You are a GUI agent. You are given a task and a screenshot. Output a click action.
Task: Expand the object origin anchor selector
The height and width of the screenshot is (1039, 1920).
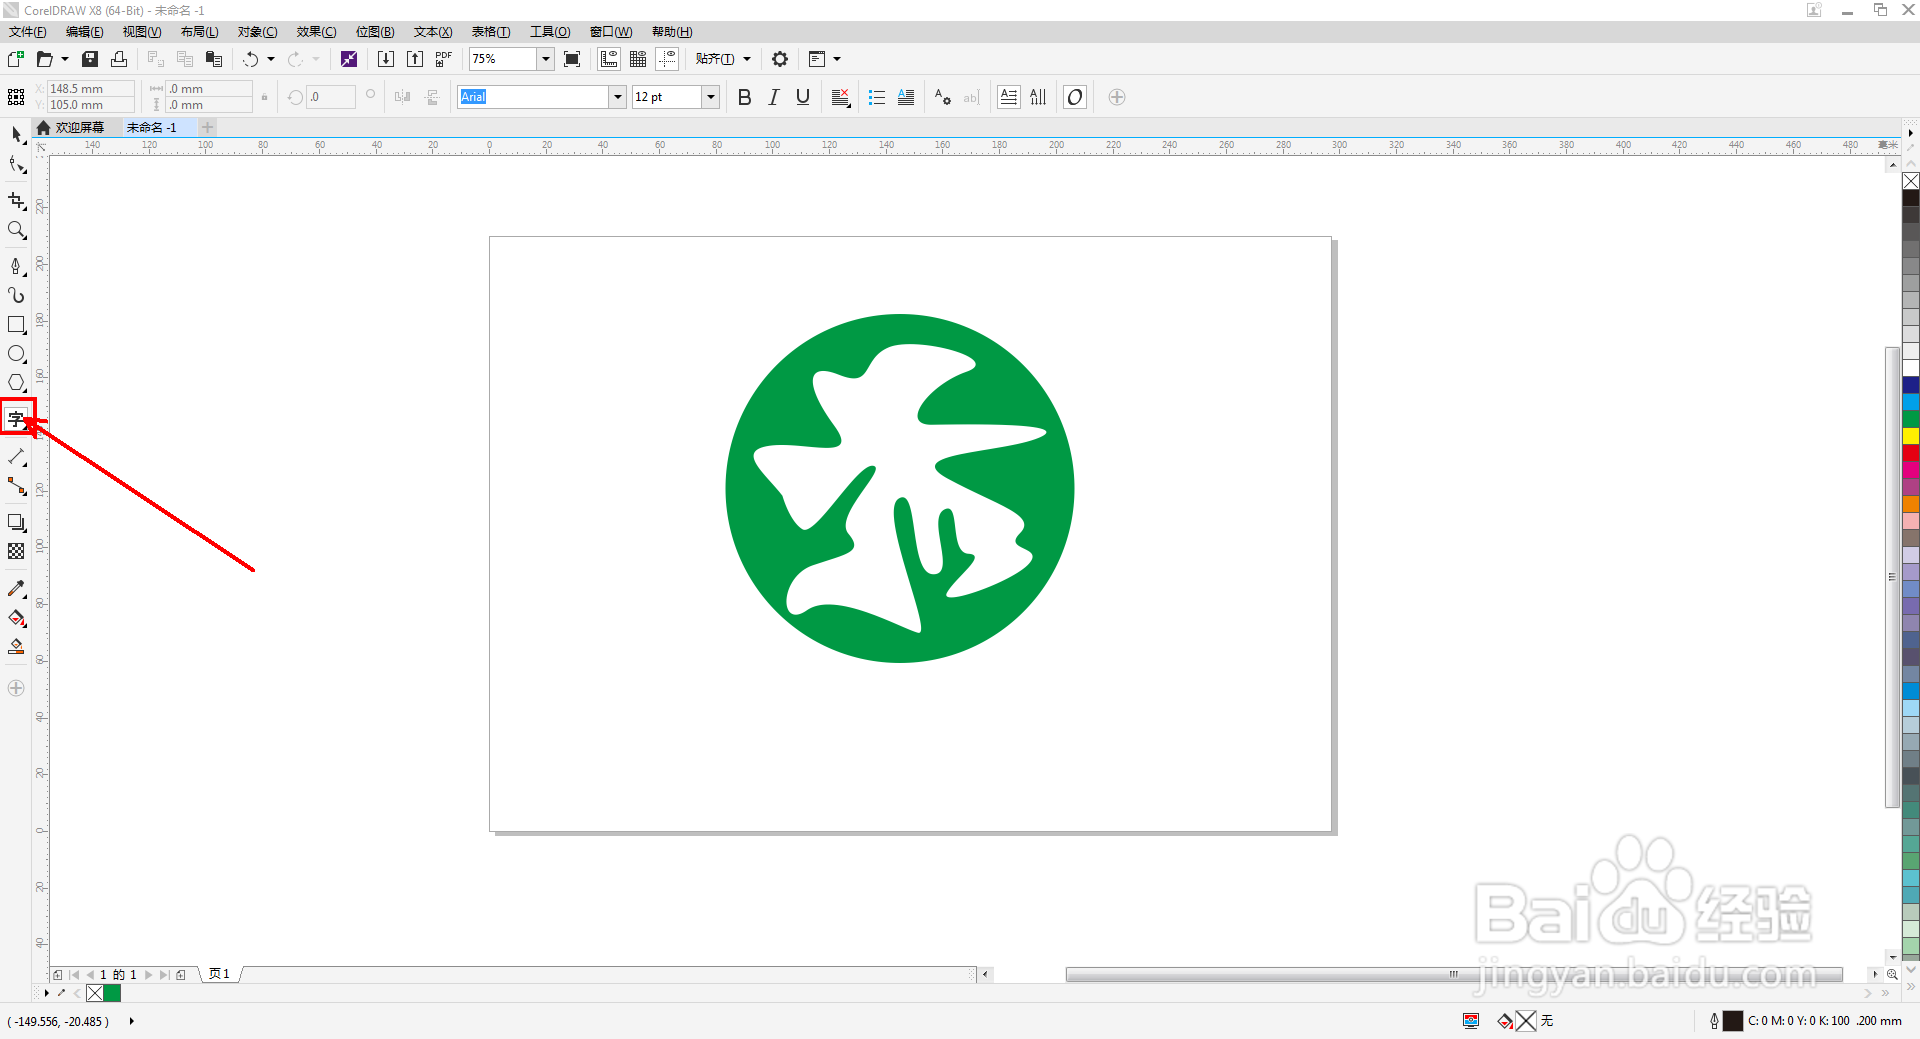click(x=16, y=97)
